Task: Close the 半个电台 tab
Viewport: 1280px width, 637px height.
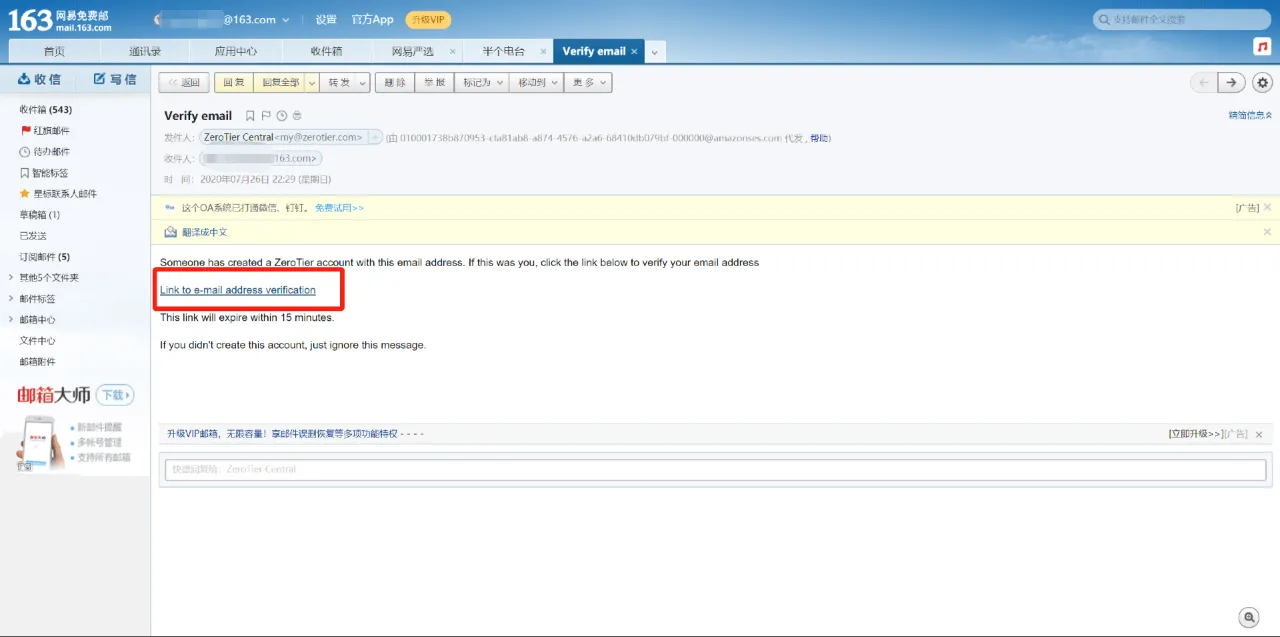Action: [544, 51]
